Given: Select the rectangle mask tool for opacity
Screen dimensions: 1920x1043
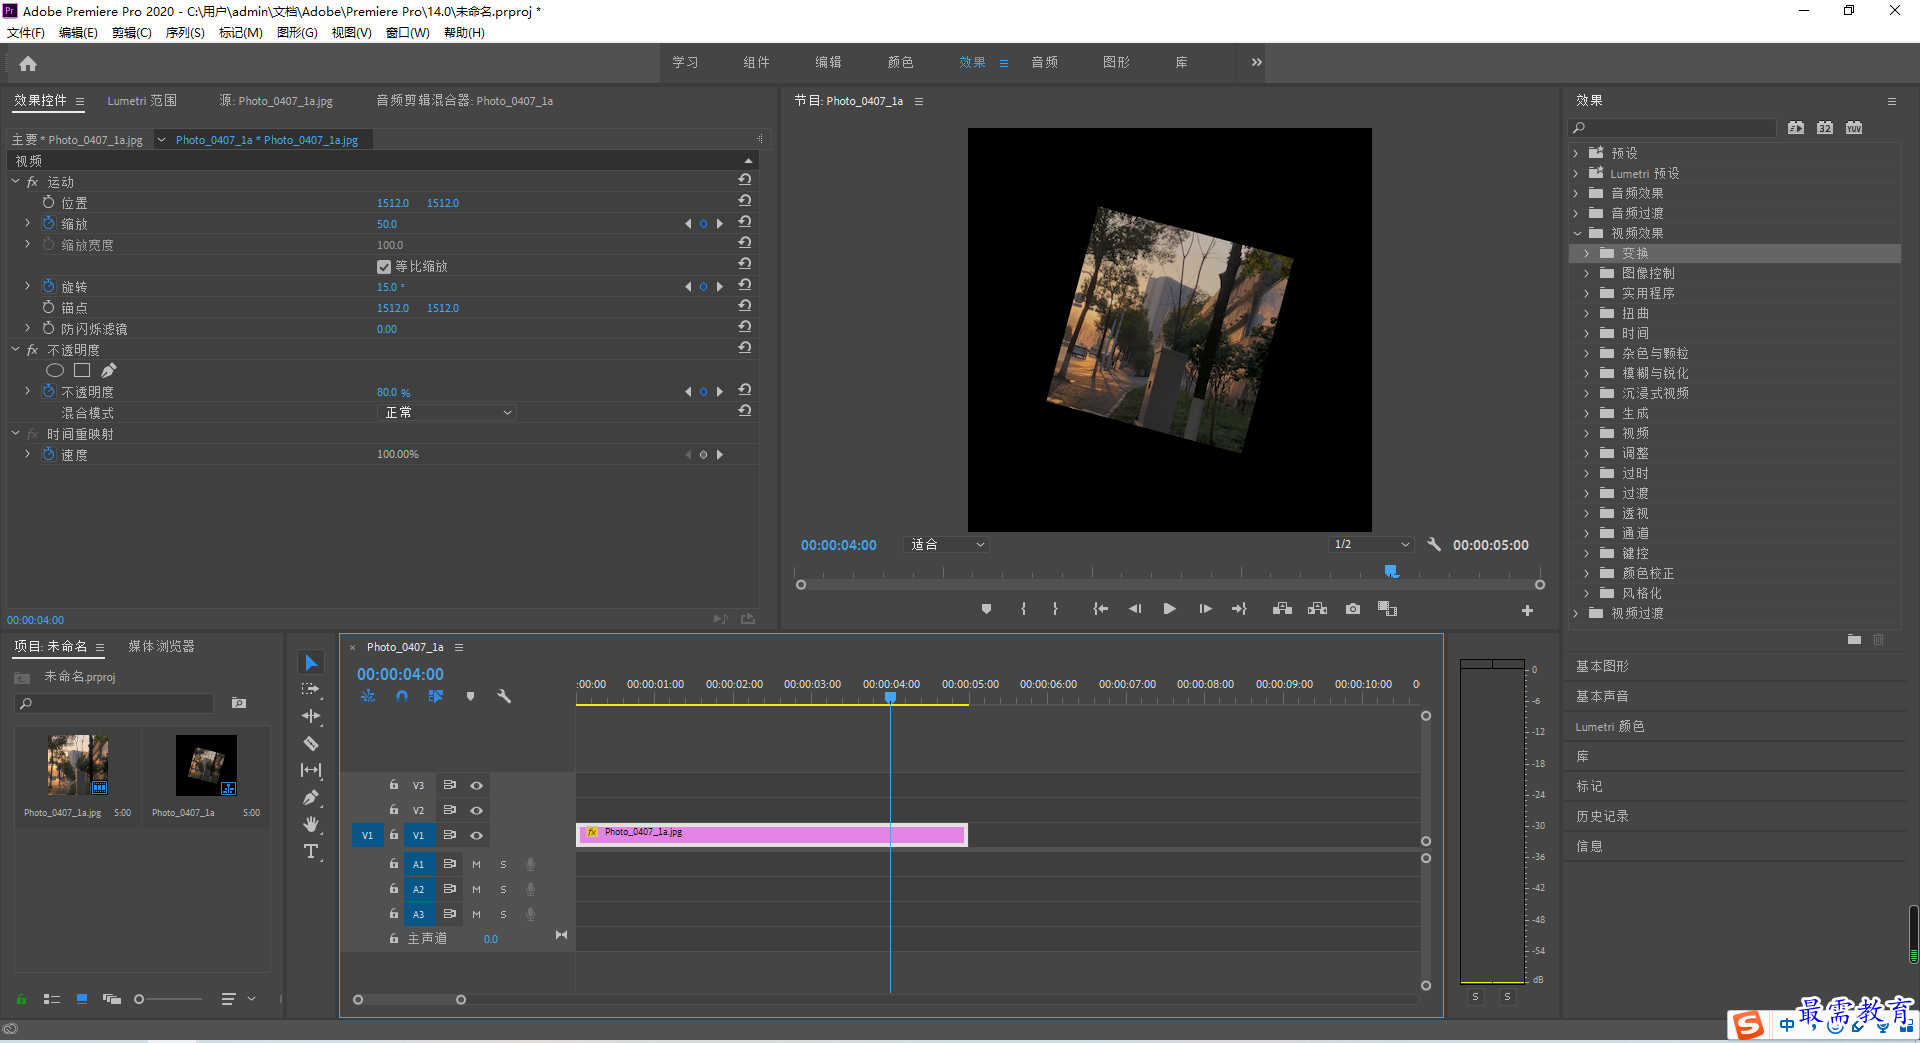Looking at the screenshot, I should click(x=82, y=370).
